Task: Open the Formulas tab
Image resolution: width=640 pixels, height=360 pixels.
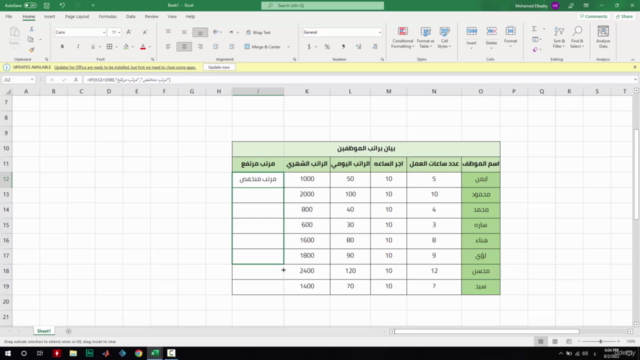Action: coord(107,16)
